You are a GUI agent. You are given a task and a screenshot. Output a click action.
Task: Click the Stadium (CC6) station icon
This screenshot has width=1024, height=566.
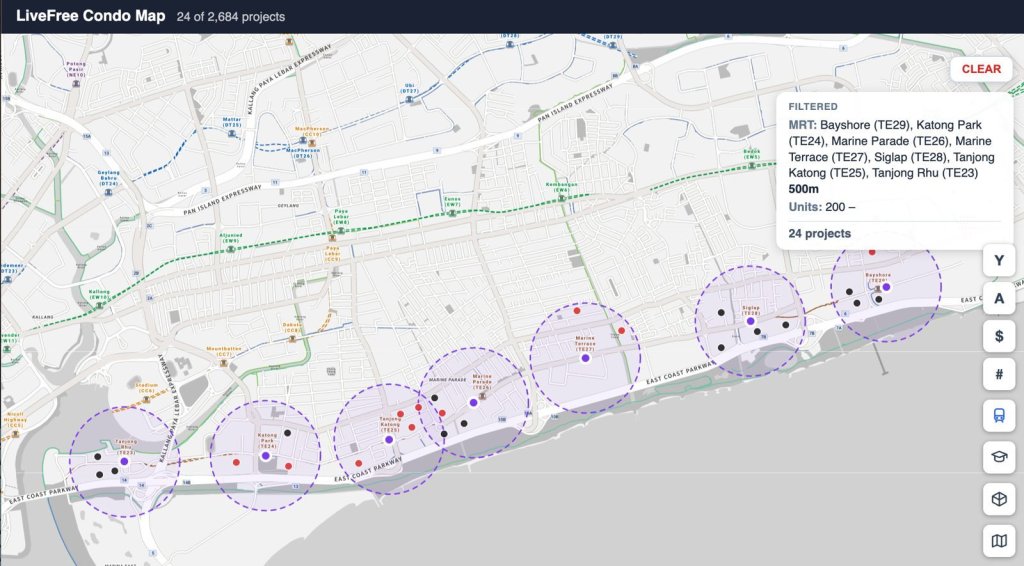[146, 398]
